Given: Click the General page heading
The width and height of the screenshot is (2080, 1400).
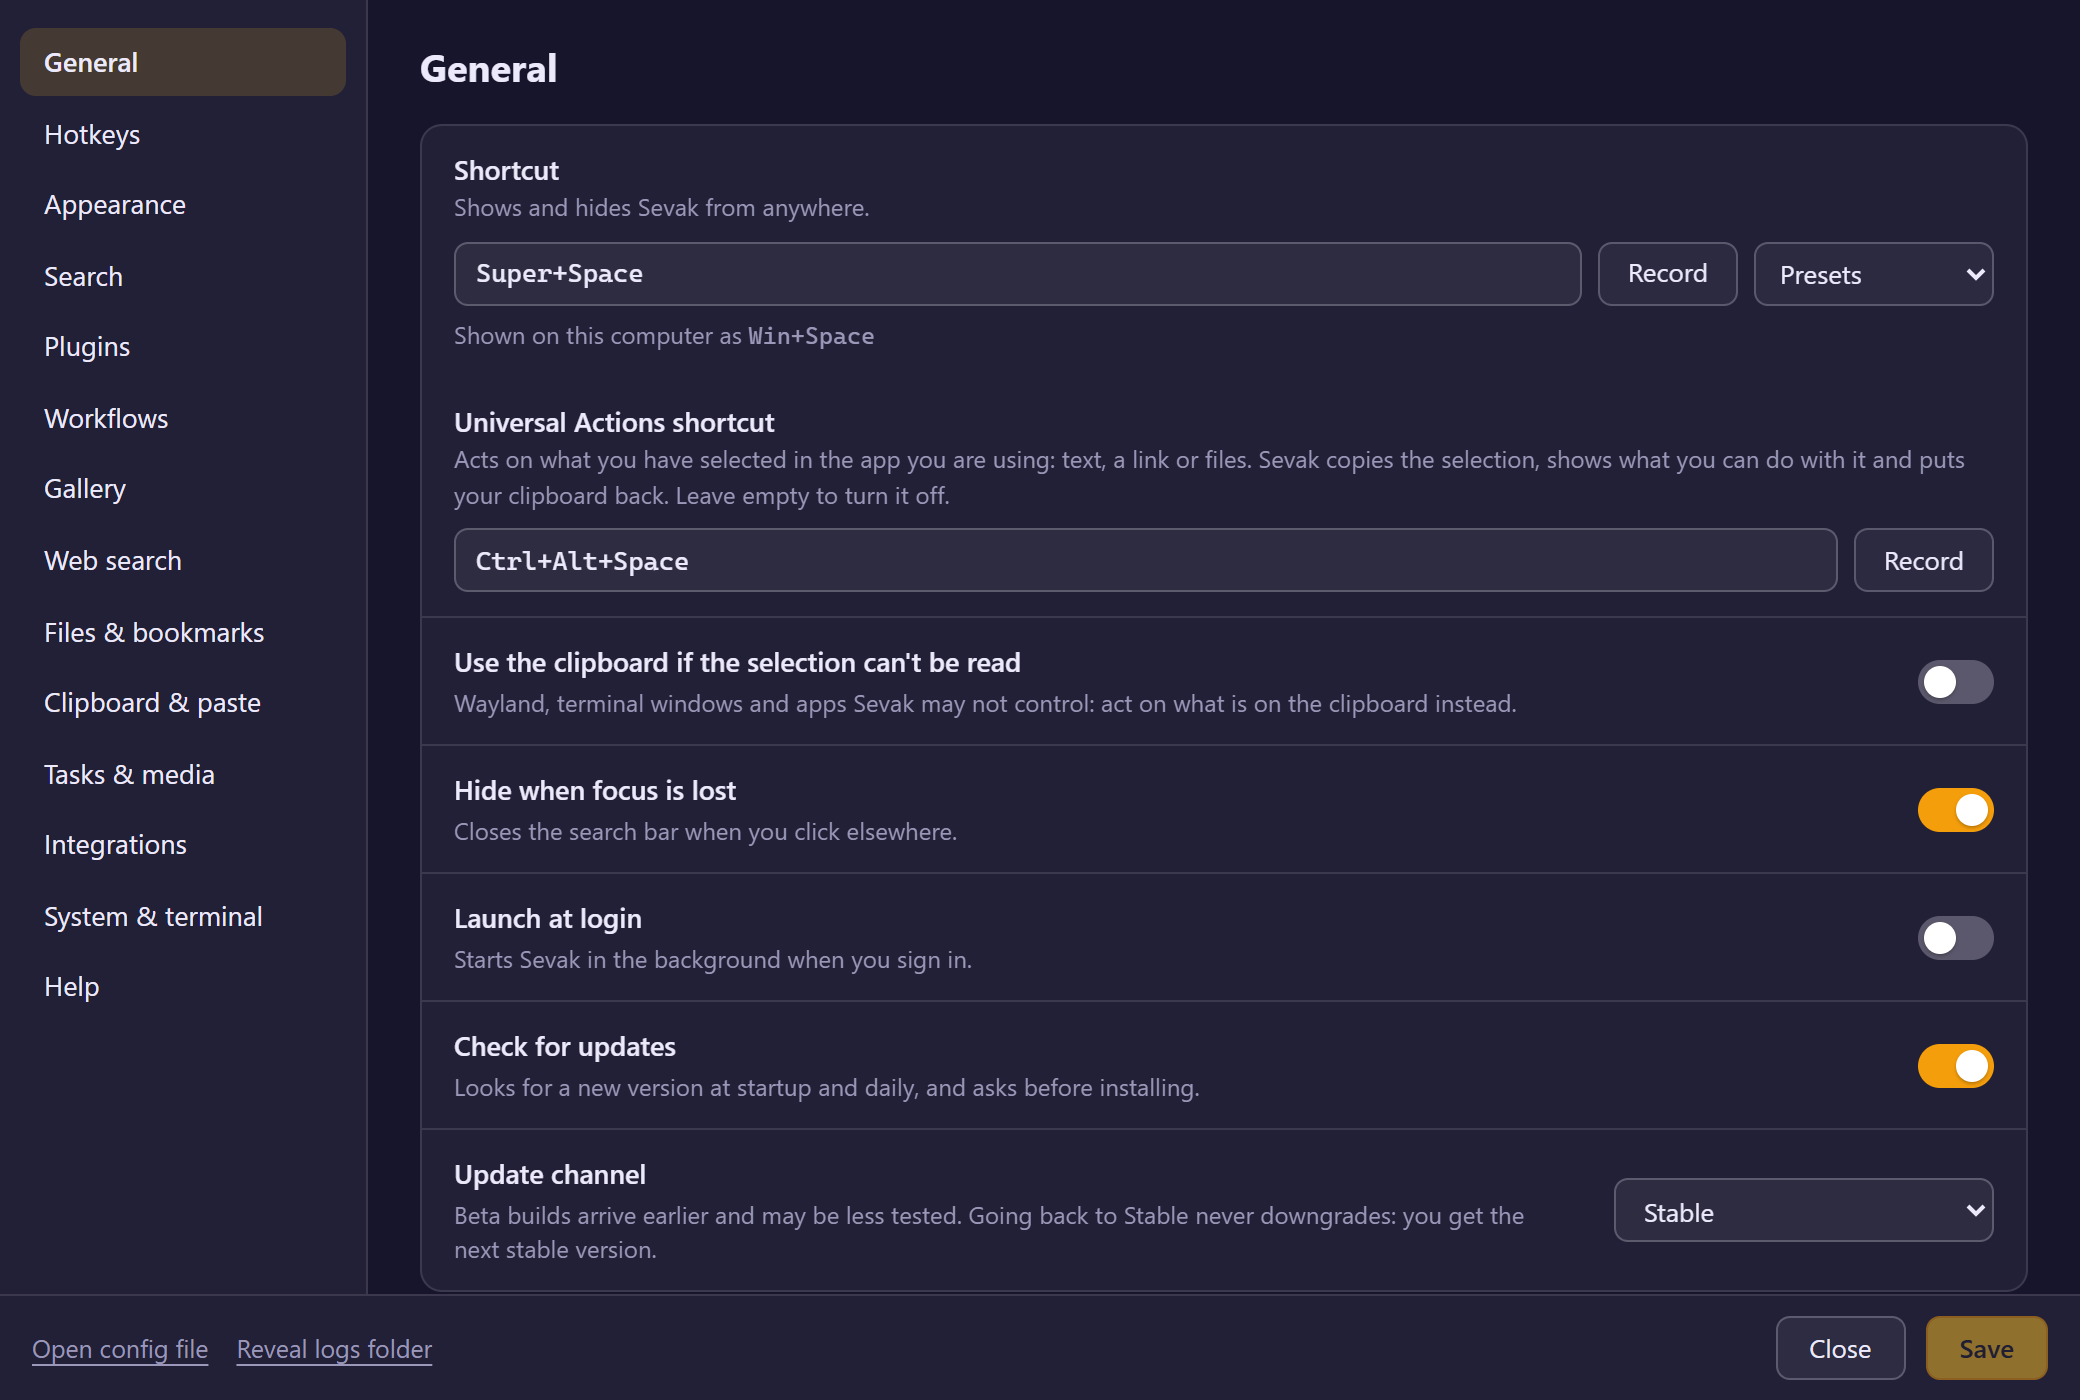Looking at the screenshot, I should point(488,69).
